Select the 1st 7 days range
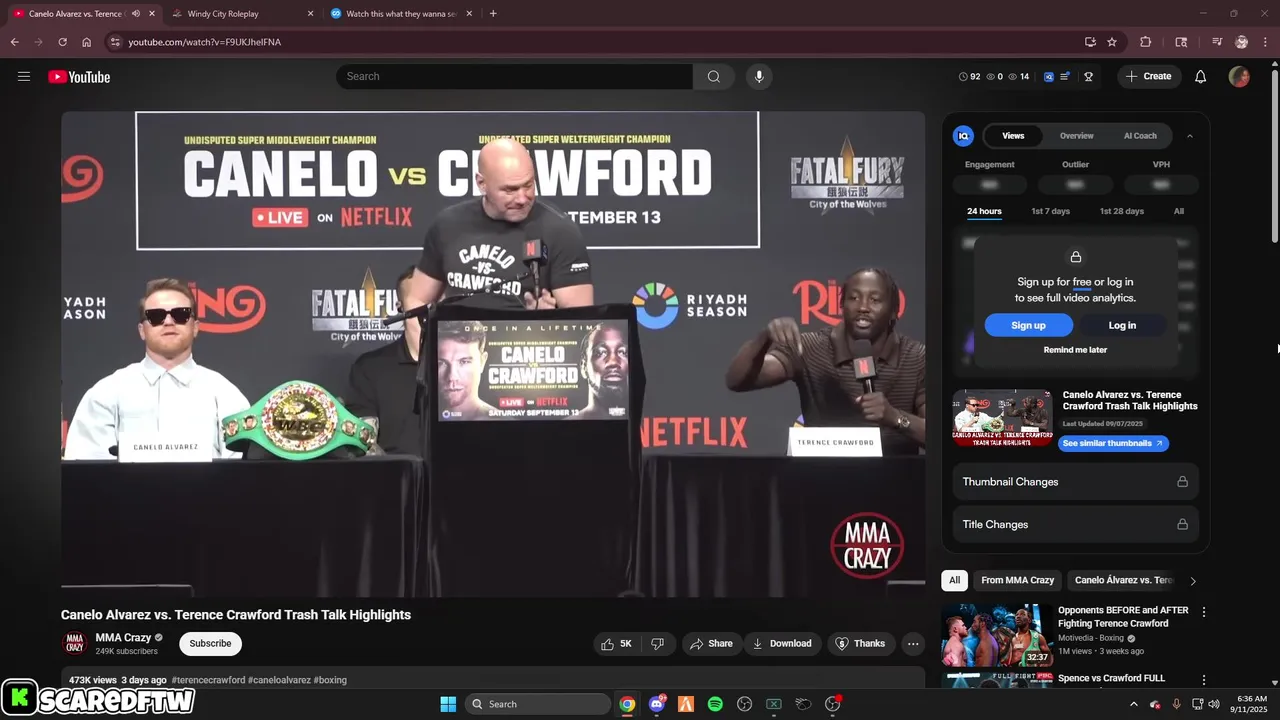This screenshot has width=1280, height=720. pos(1050,211)
